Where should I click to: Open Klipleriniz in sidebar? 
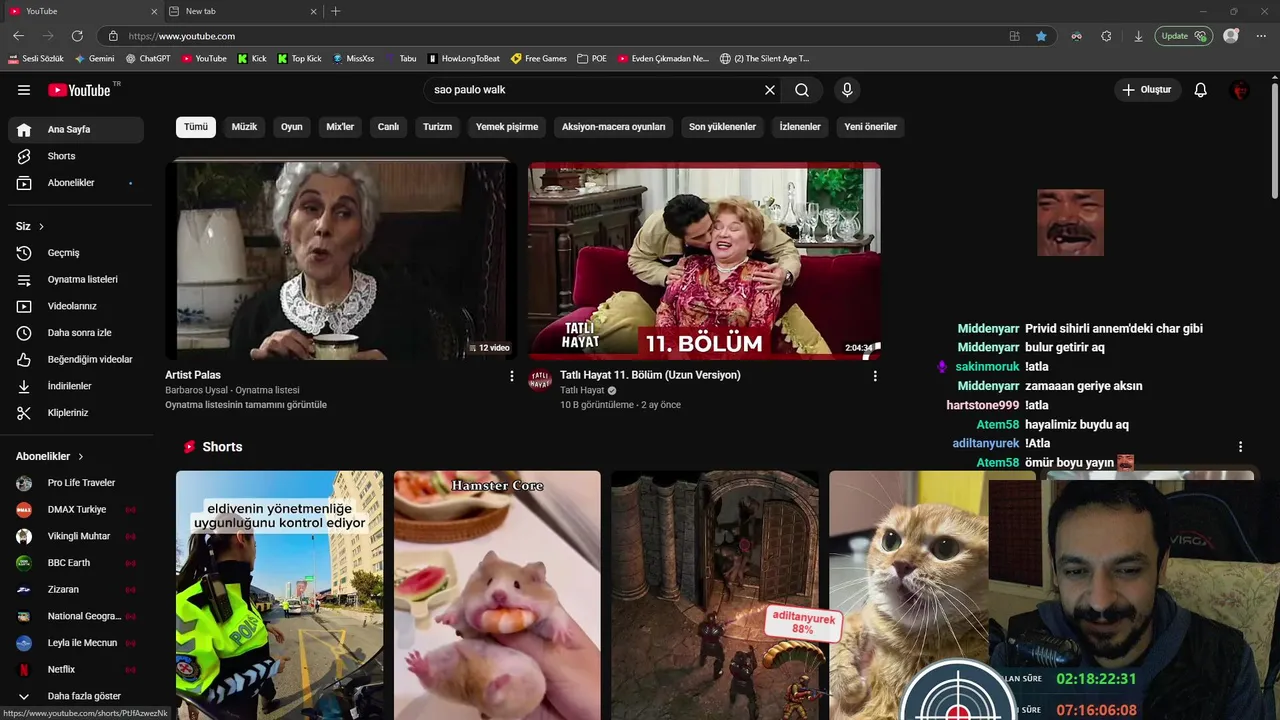[x=76, y=413]
